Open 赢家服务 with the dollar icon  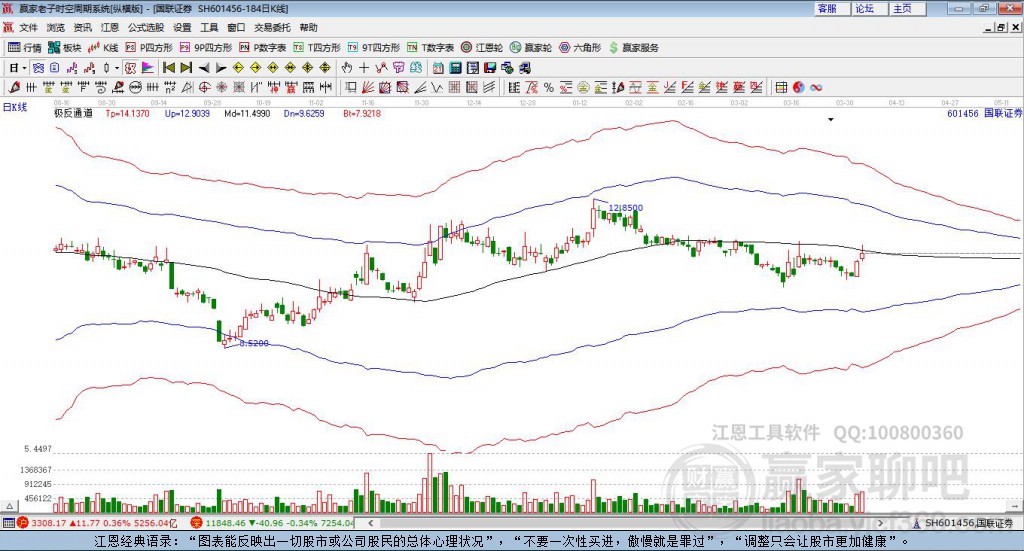point(633,48)
